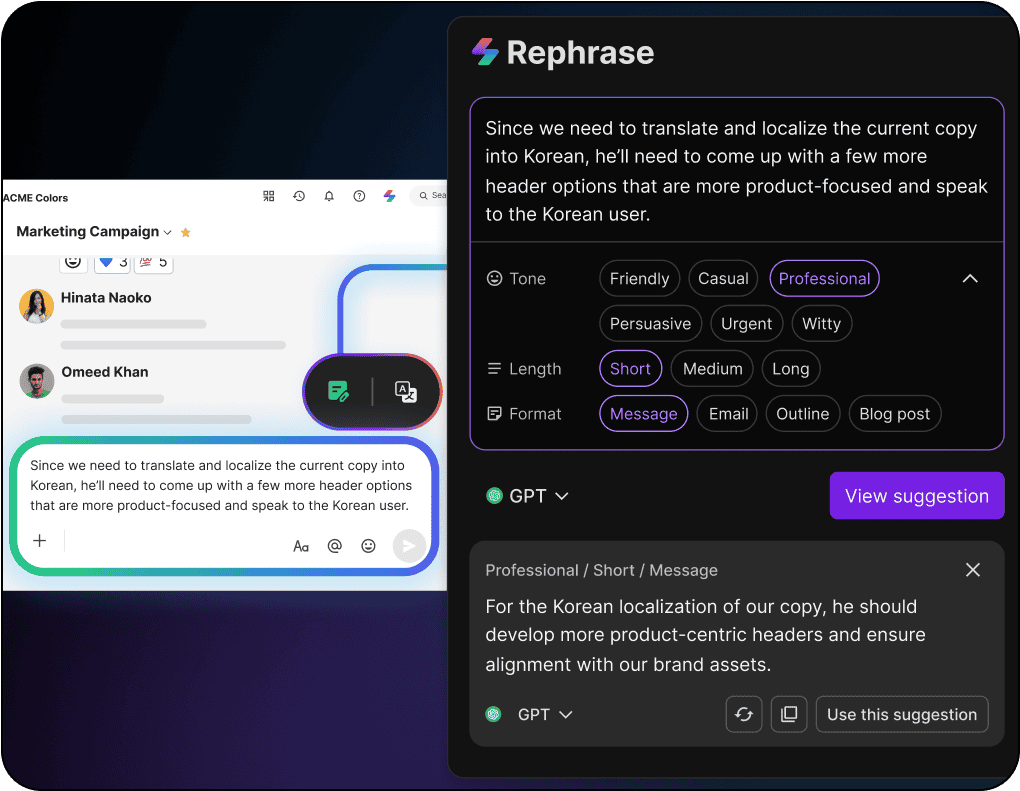
Task: Choose the Email format chip
Action: tap(728, 414)
